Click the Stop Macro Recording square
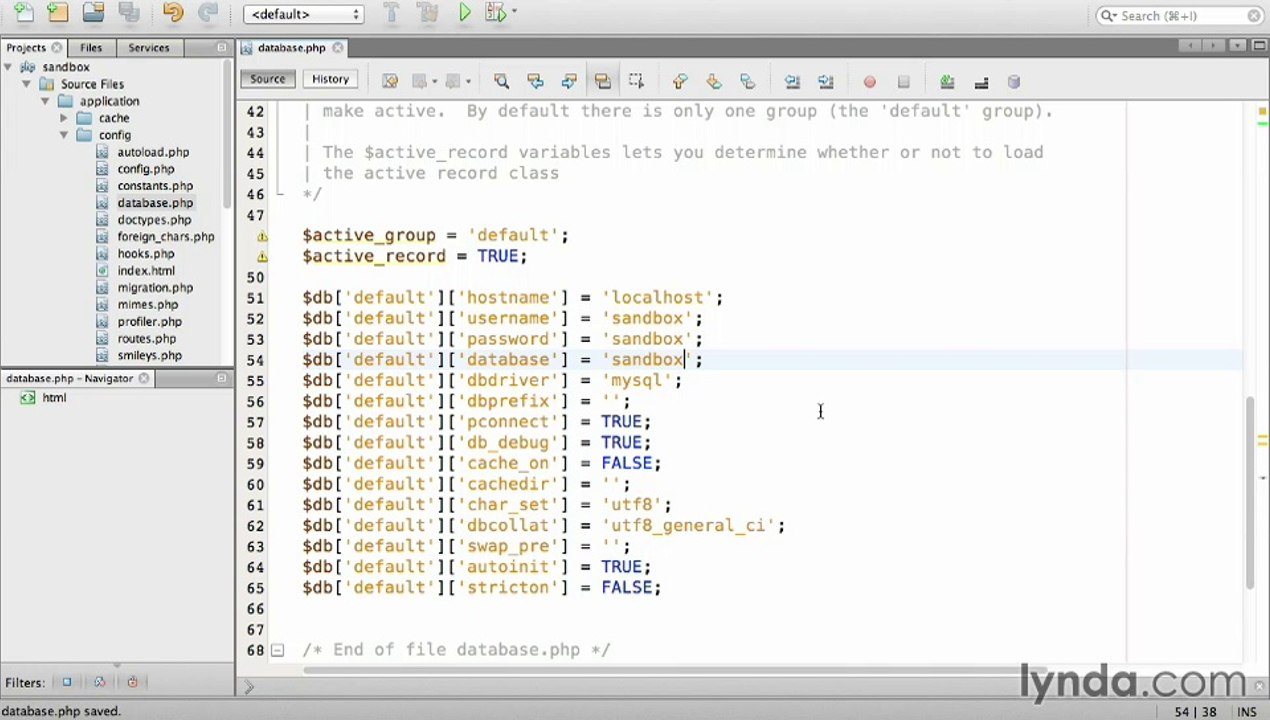The image size is (1270, 720). [903, 82]
